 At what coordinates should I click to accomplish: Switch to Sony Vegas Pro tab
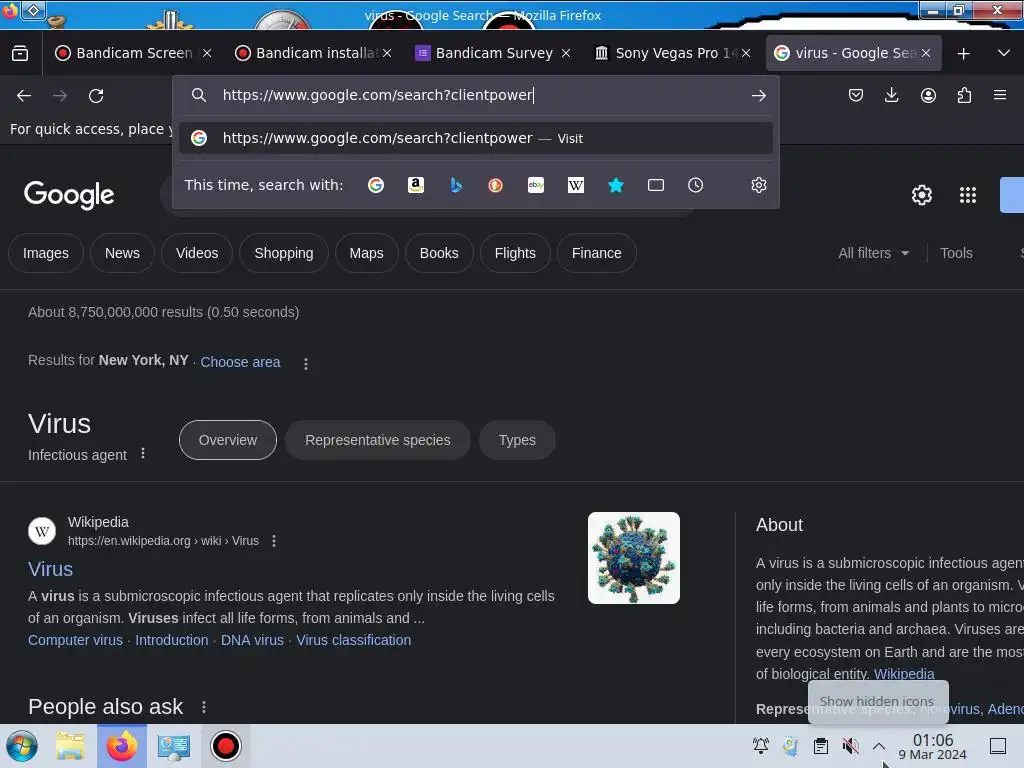673,53
